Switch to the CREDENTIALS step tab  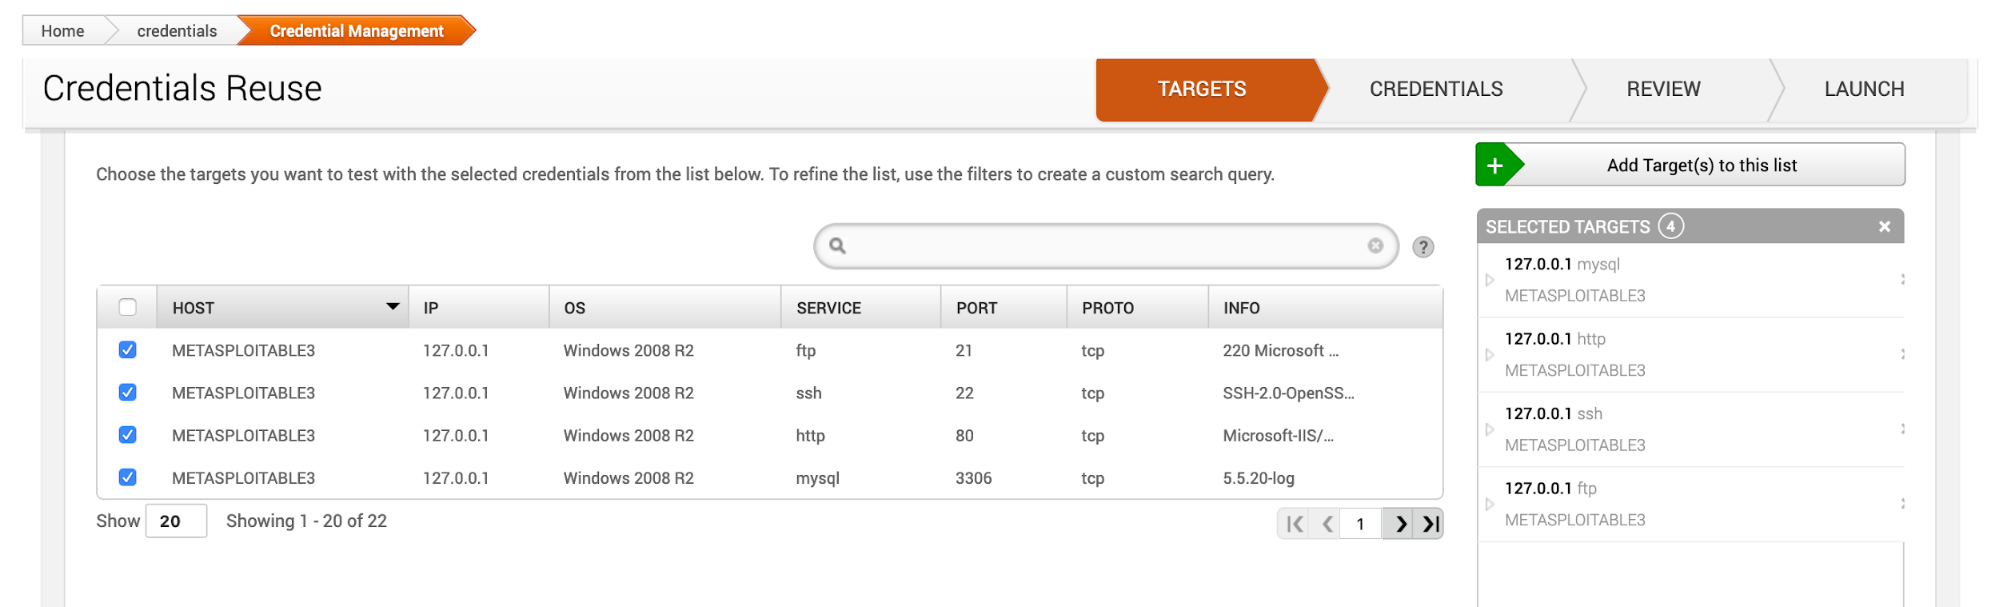[x=1436, y=90]
